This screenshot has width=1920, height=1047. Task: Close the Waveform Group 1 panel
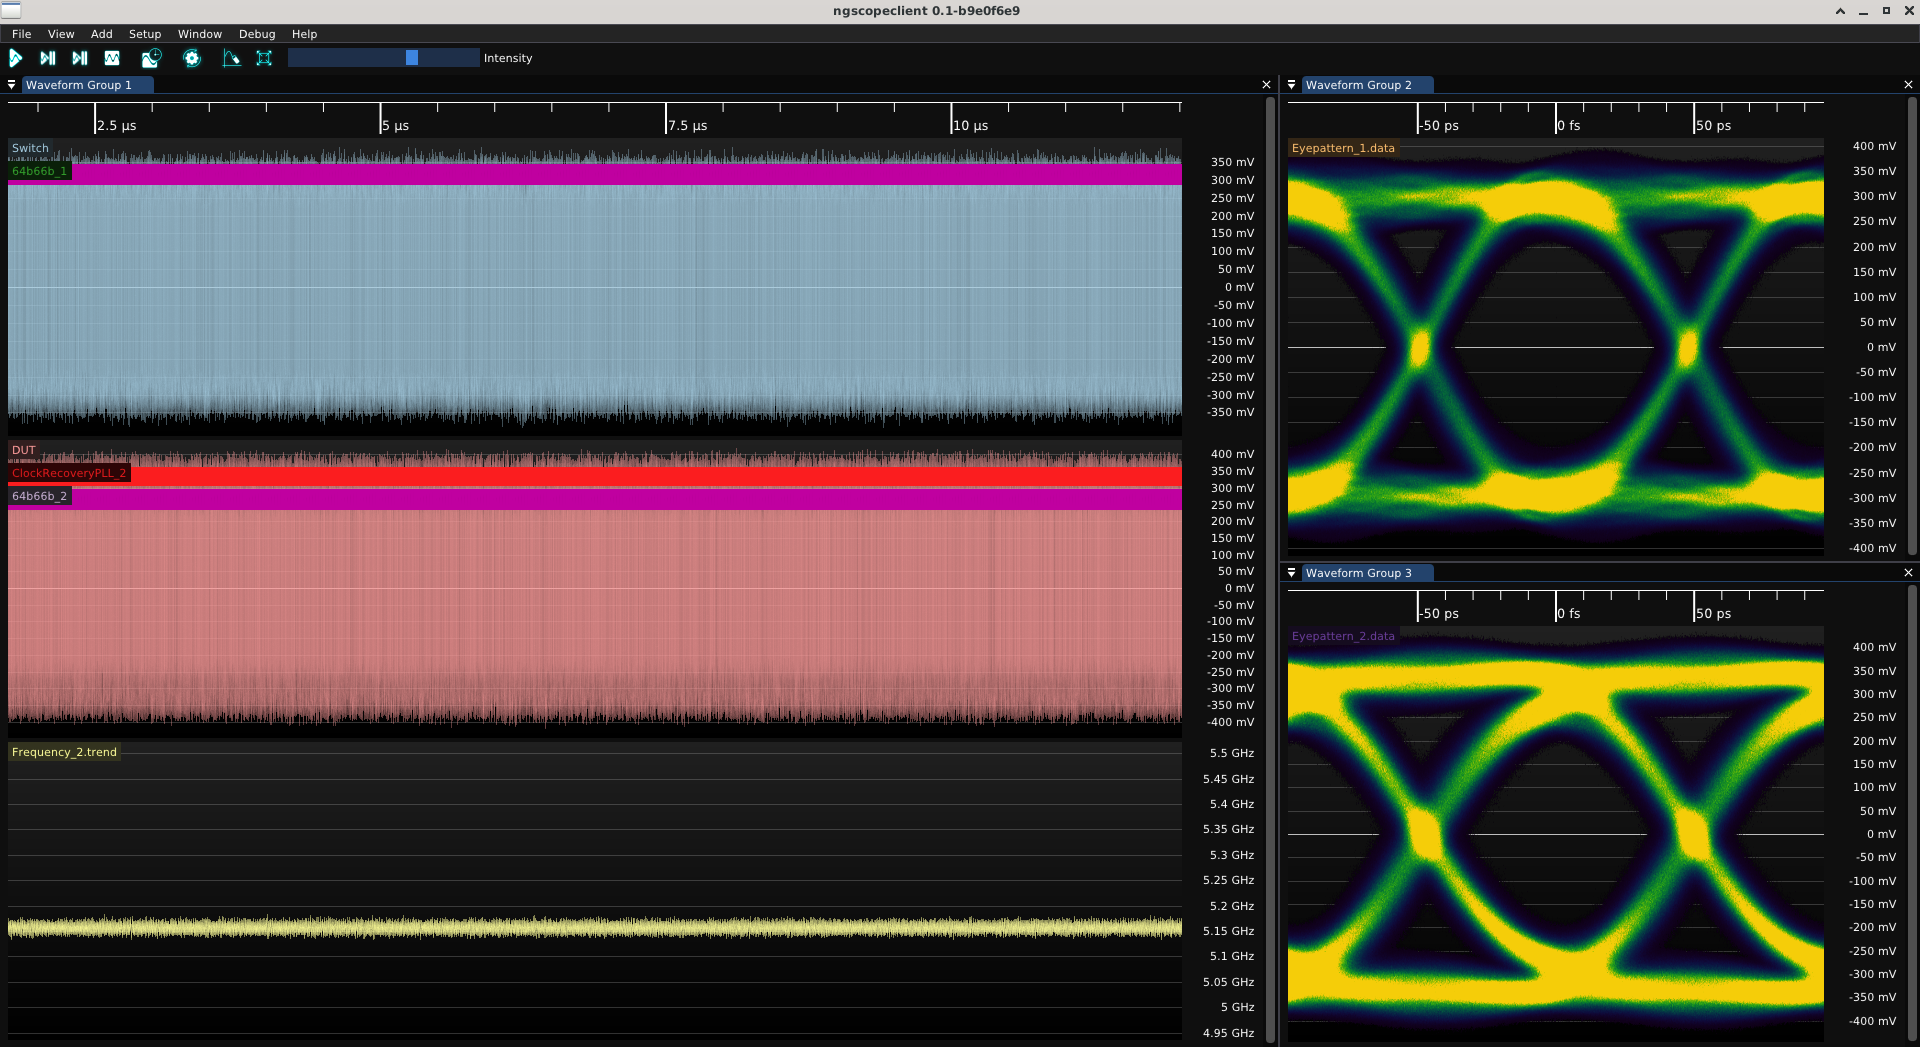point(1267,85)
